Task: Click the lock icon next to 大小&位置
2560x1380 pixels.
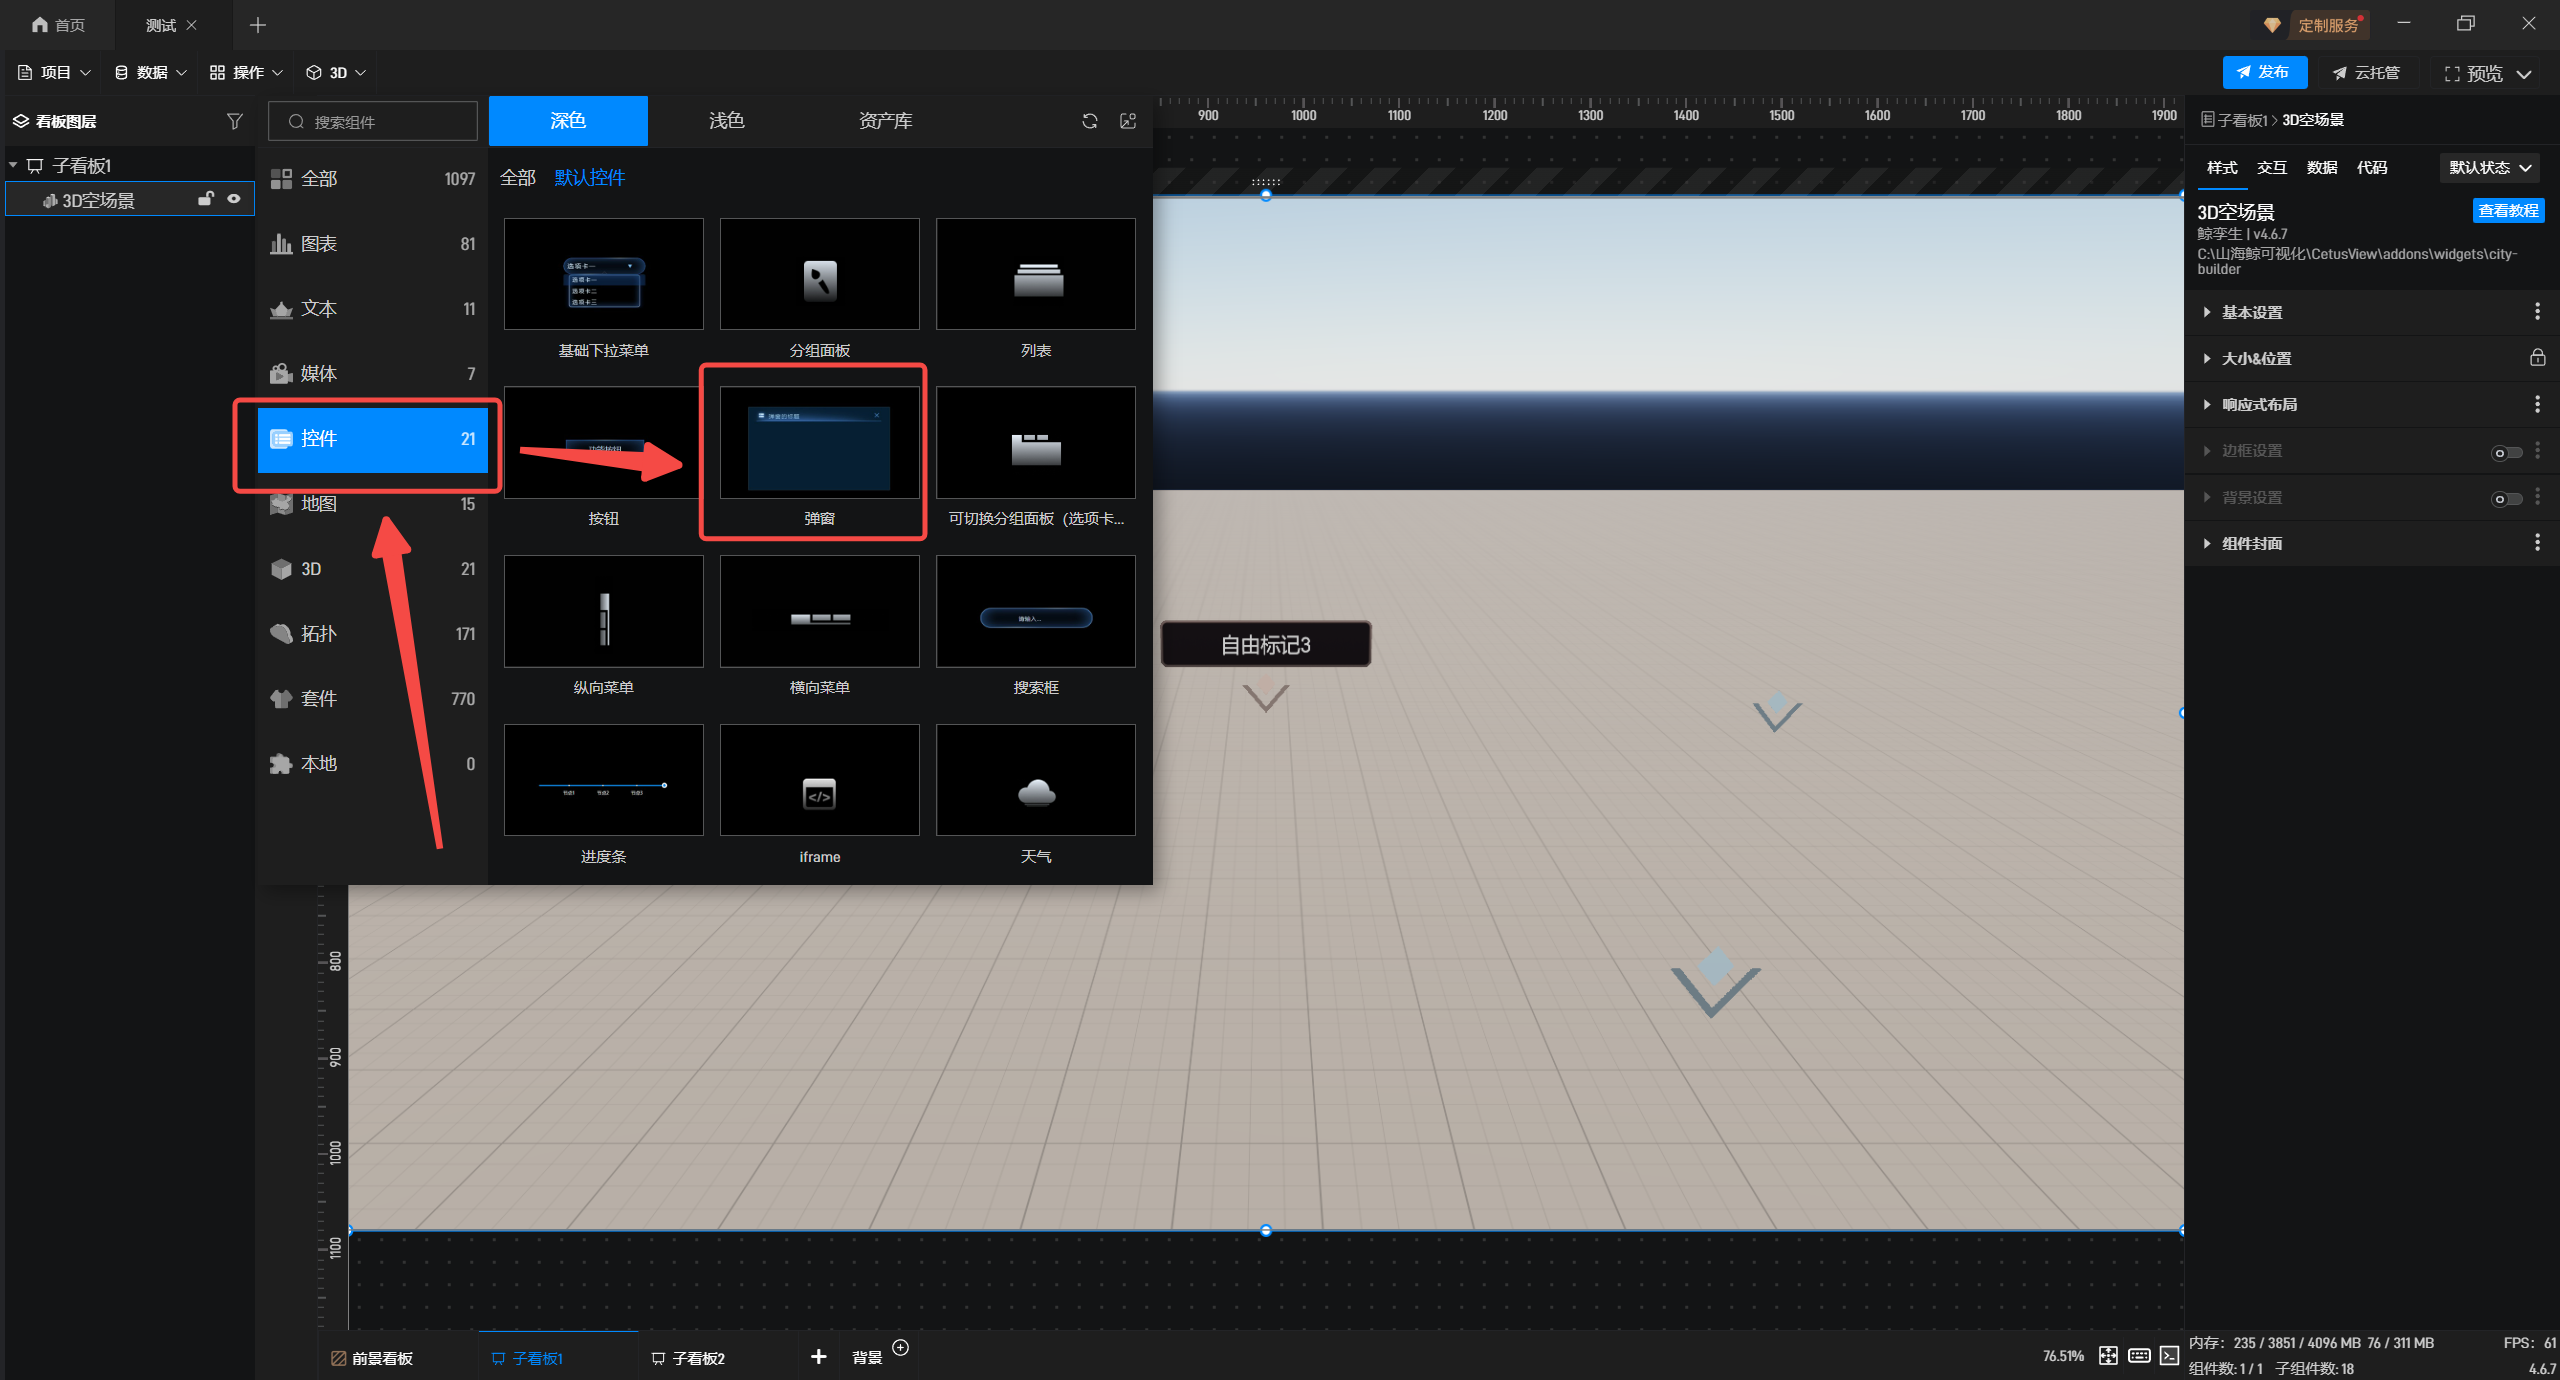Action: 2537,358
